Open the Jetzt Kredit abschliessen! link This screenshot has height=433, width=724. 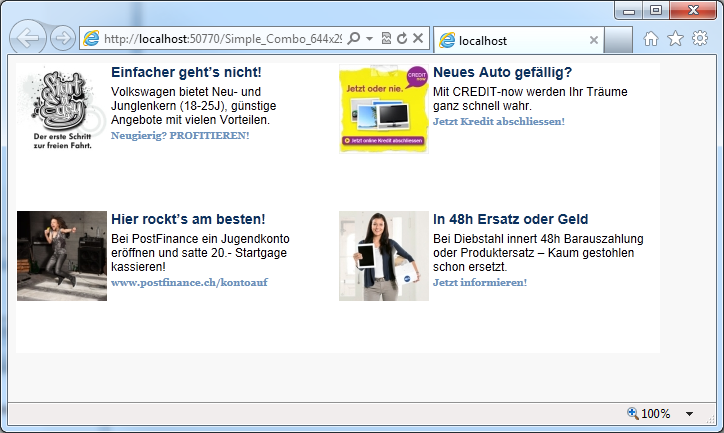tap(499, 121)
